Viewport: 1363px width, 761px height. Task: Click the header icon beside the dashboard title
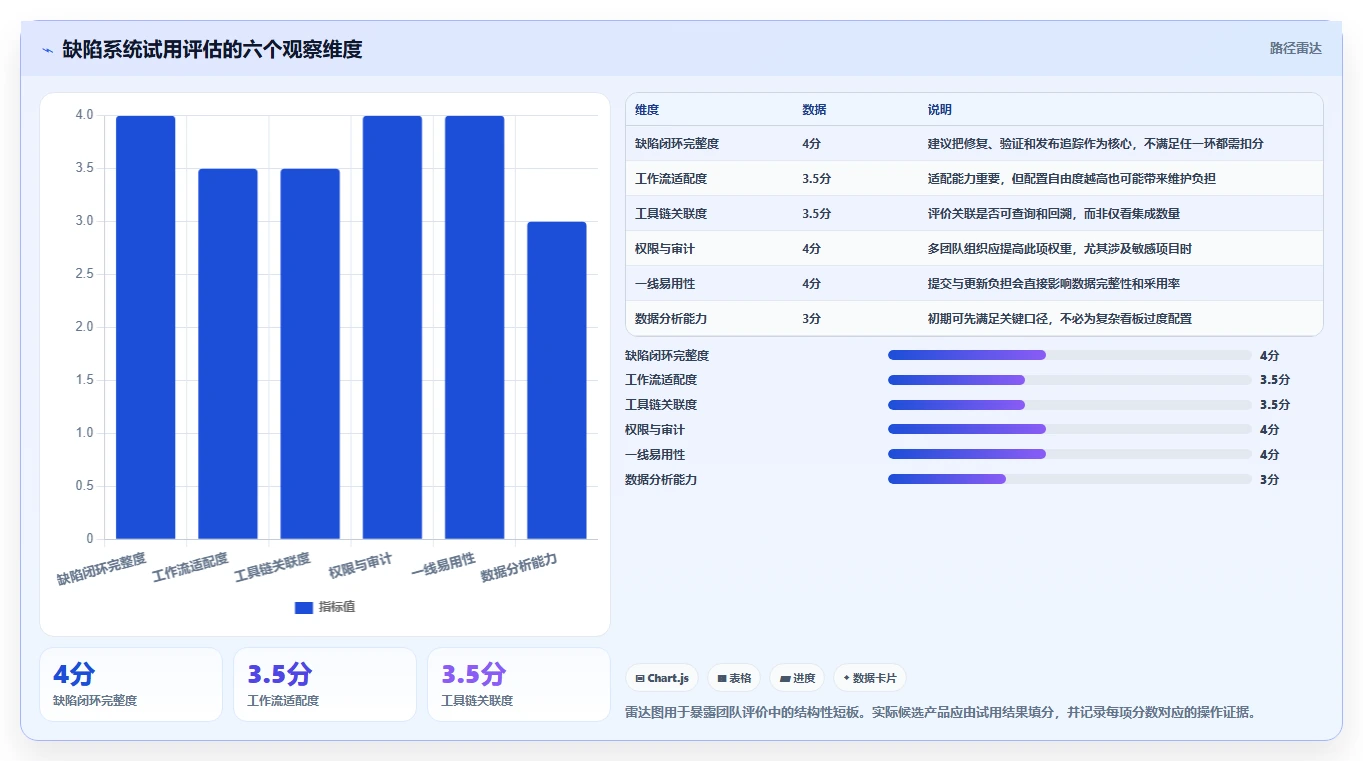[x=47, y=49]
